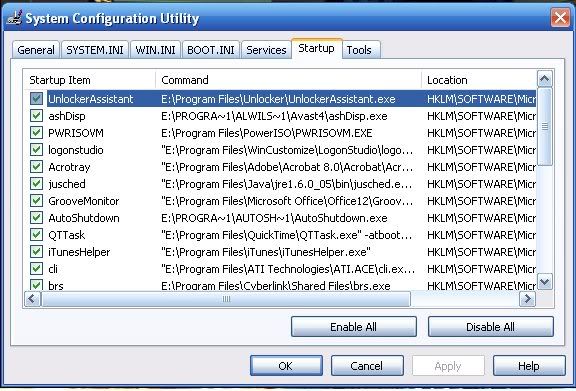Uncheck the ashDisp startup checkbox

pyautogui.click(x=36, y=116)
